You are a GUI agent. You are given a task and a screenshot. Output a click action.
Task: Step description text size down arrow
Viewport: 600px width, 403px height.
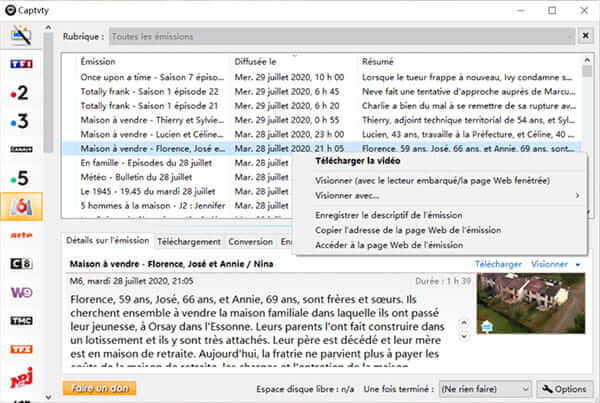click(x=464, y=336)
